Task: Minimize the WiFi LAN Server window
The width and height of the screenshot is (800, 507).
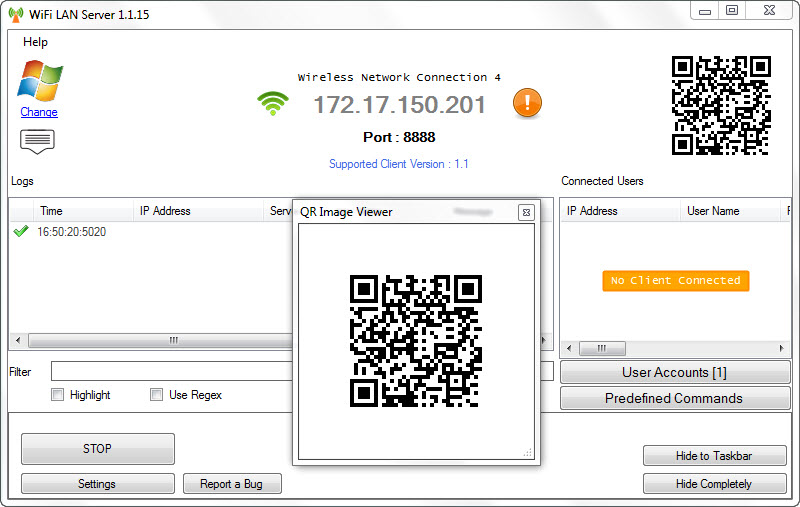Action: pyautogui.click(x=705, y=11)
